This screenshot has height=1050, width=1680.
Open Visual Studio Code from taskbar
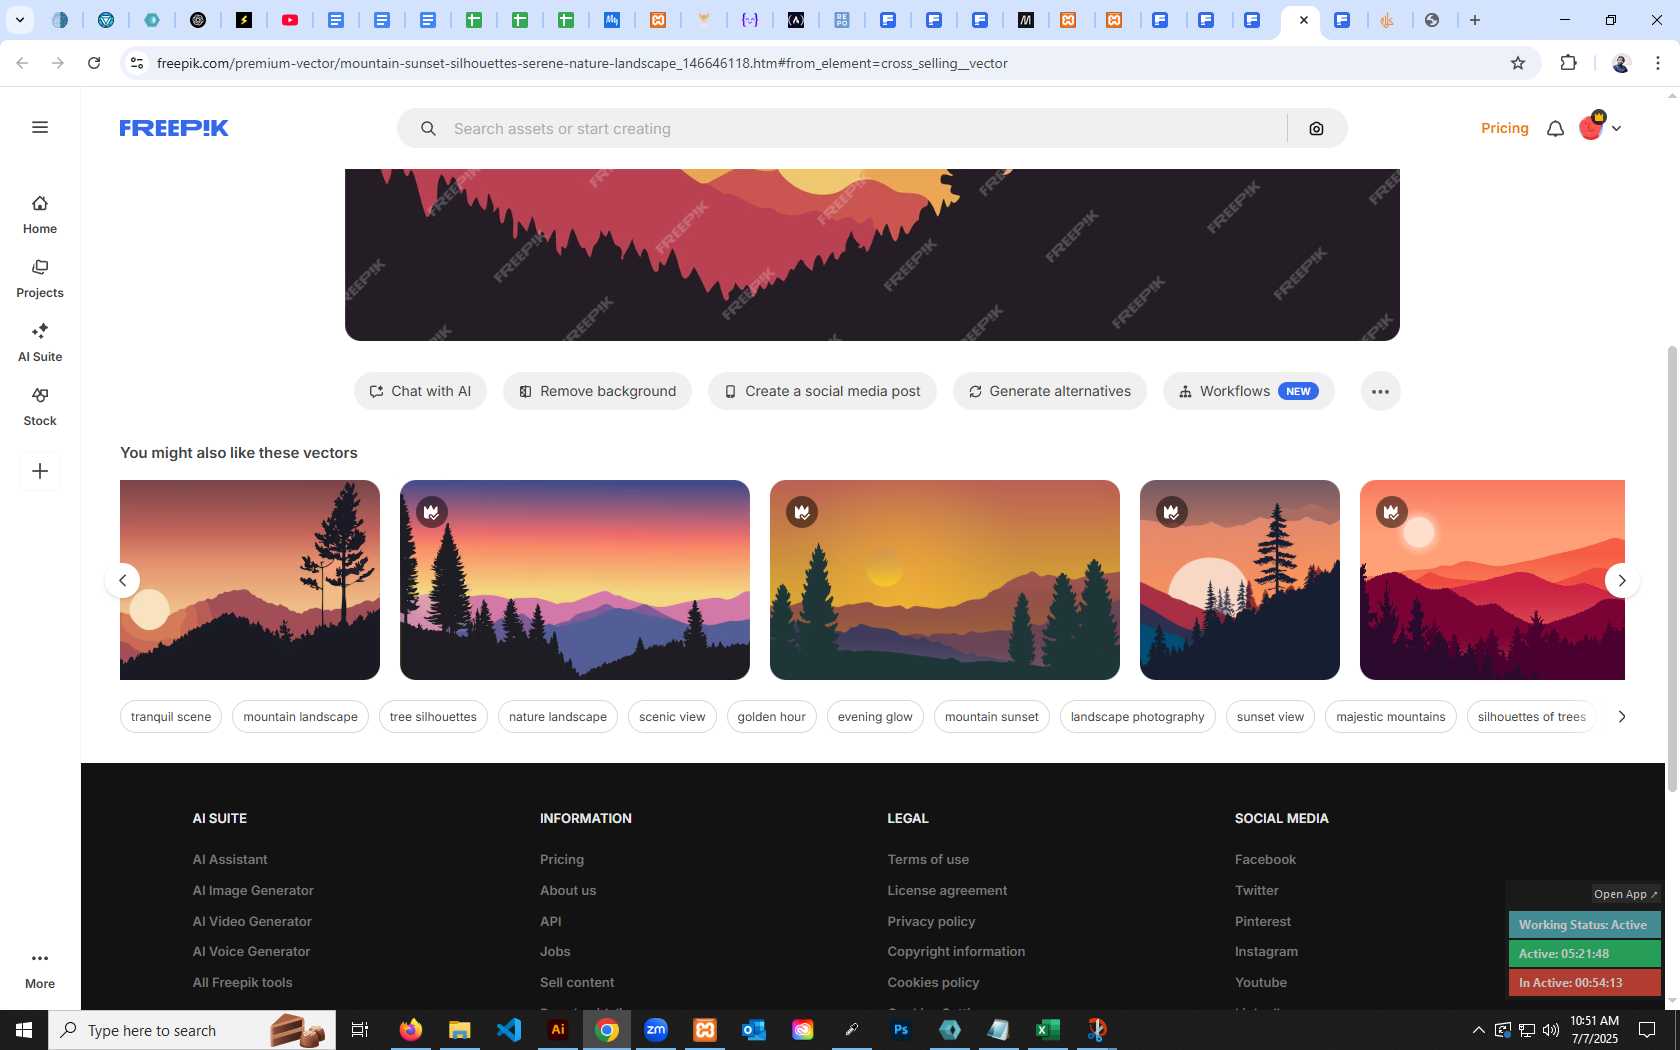[x=509, y=1030]
